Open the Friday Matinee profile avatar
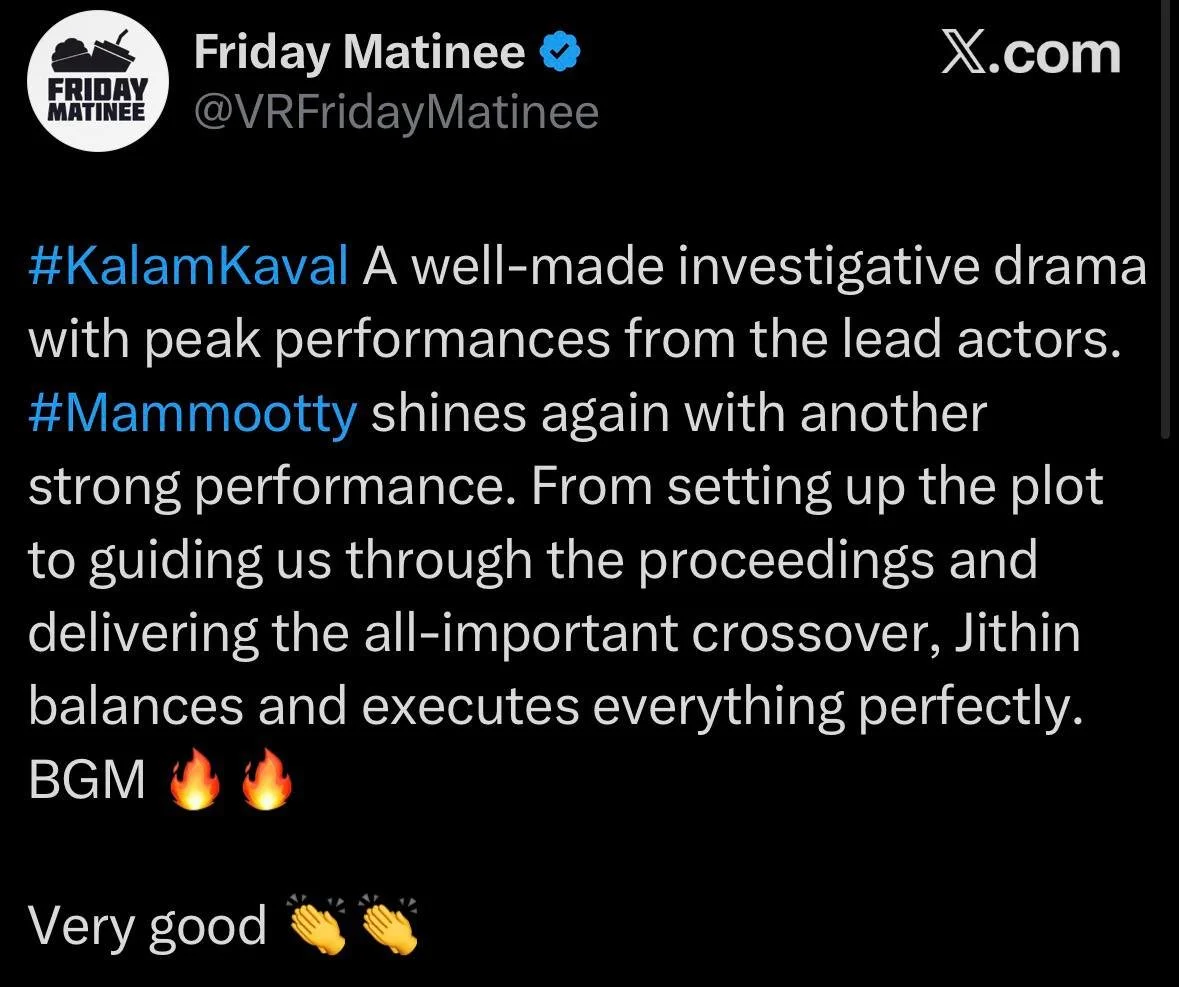This screenshot has height=987, width=1179. 97,80
